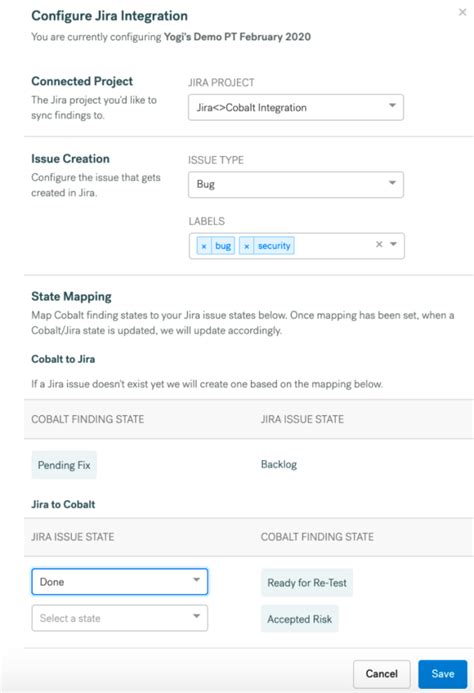Expand the Labels dropdown arrow
The height and width of the screenshot is (693, 474).
coord(393,244)
